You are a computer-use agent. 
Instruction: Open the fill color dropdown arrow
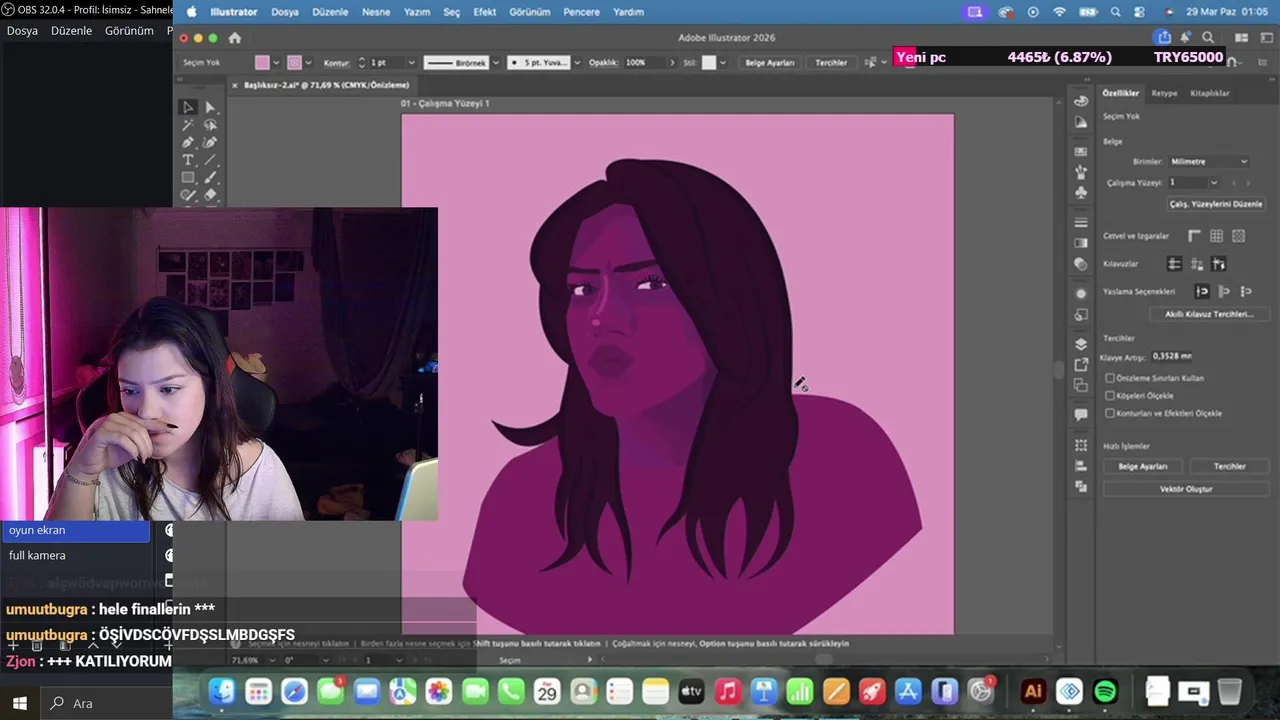[276, 63]
